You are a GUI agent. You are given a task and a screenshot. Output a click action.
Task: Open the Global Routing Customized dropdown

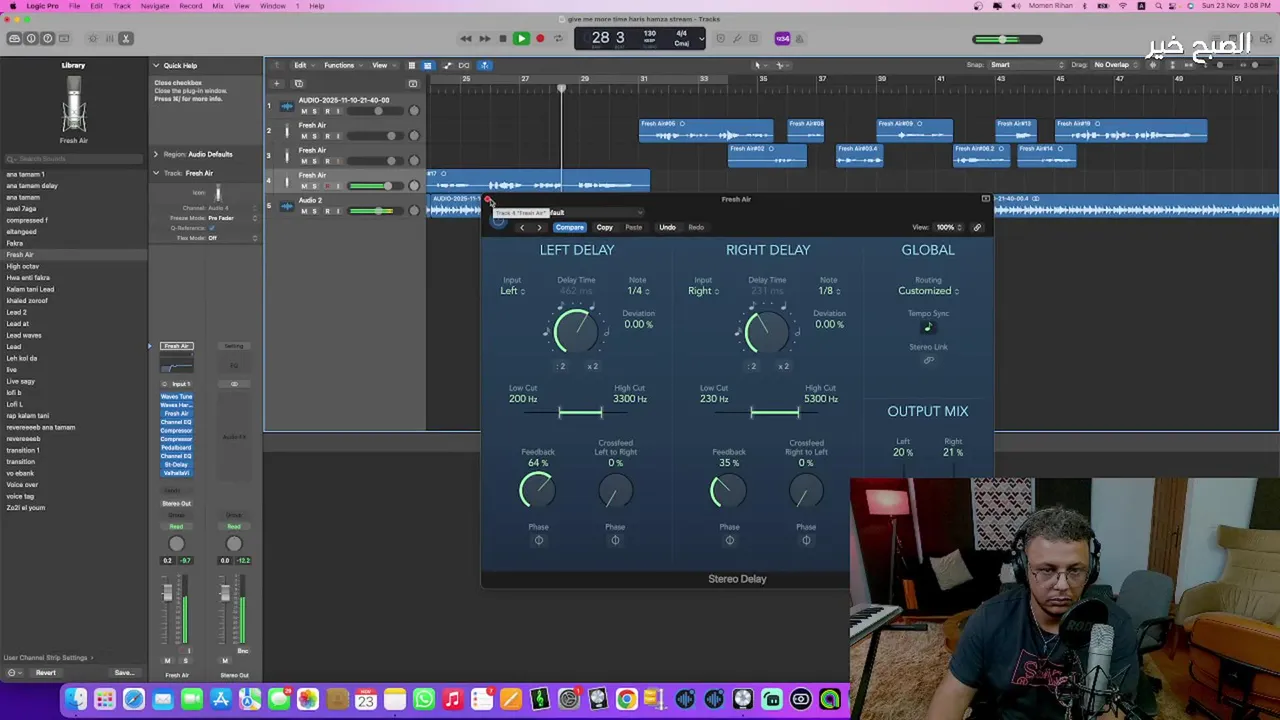(928, 291)
